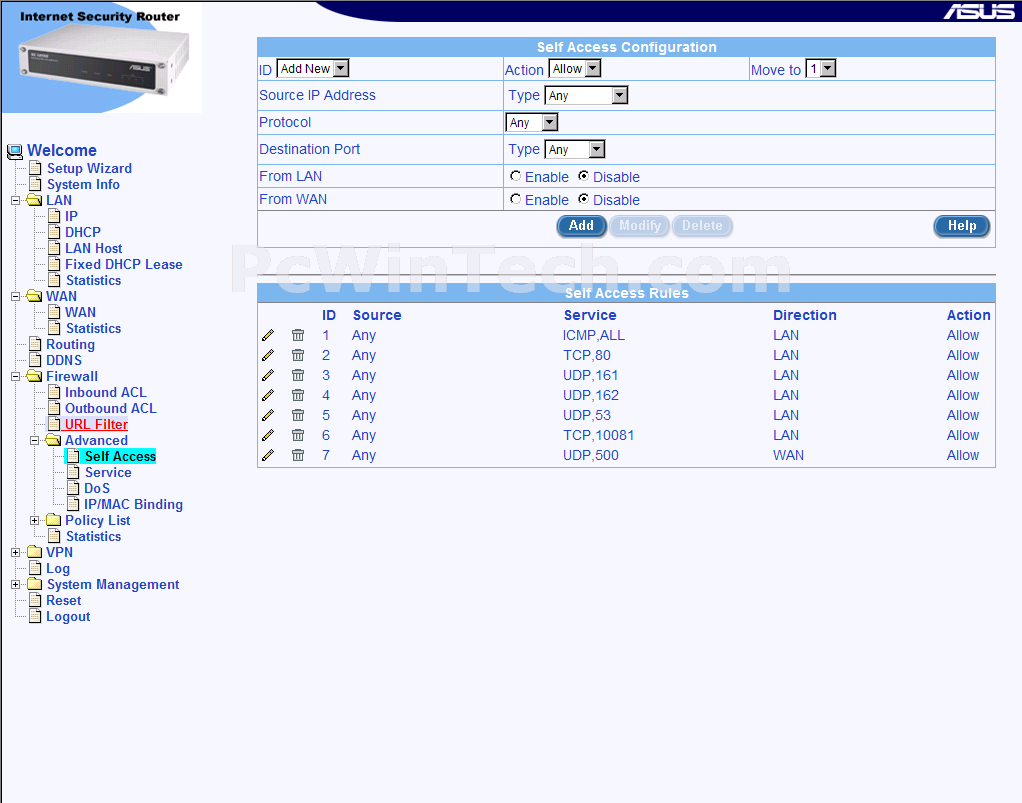Remove rule 3 UDP,161 via trash icon
The height and width of the screenshot is (803, 1022).
coord(298,375)
